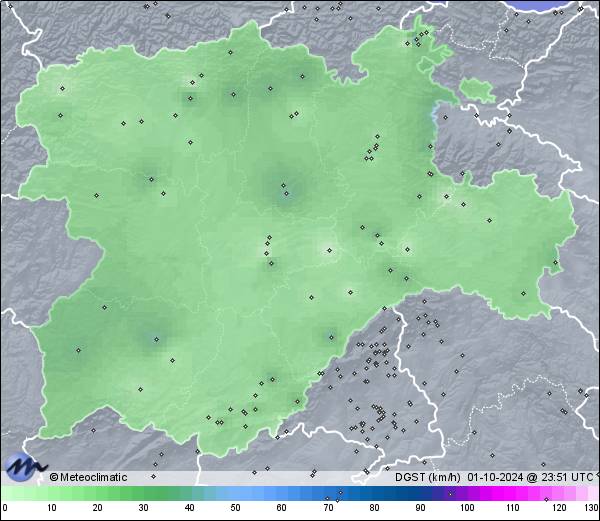Screen dimensions: 600x521
Task: Click the 0 scale label
Action: tap(5, 508)
